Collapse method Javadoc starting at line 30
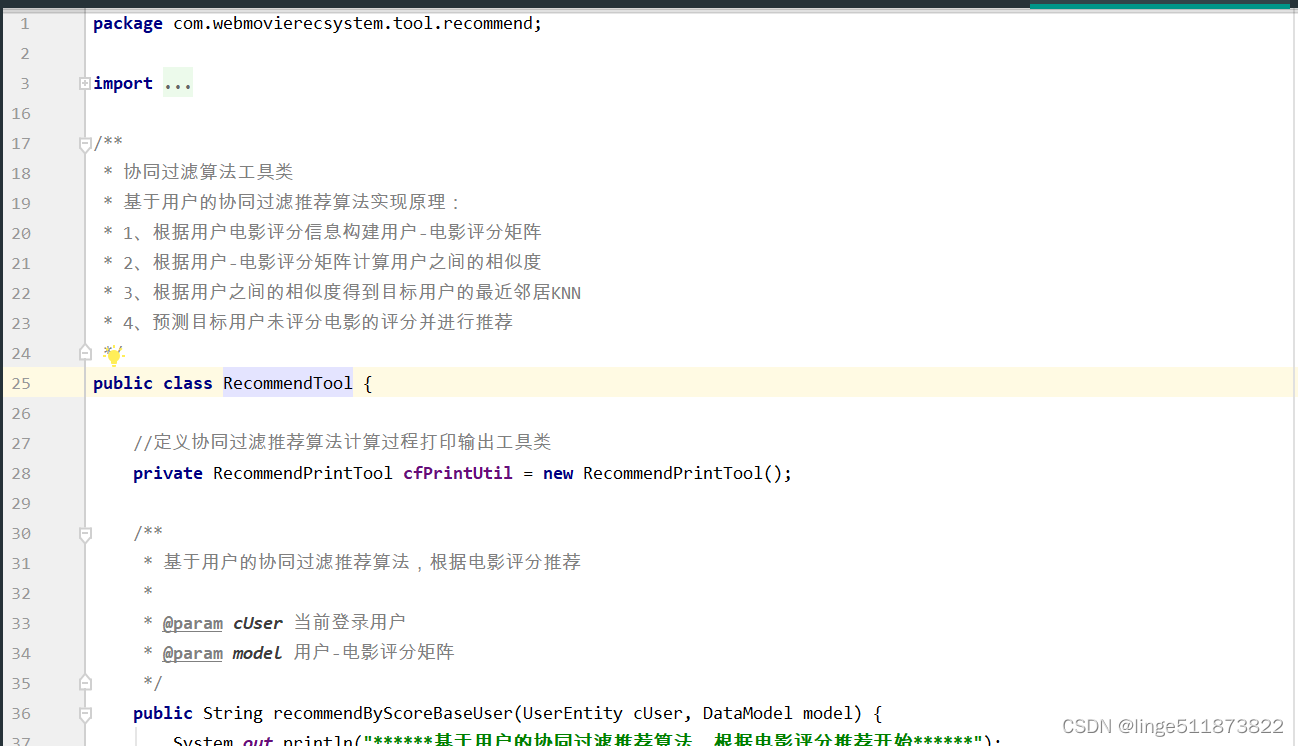1298x746 pixels. tap(85, 533)
